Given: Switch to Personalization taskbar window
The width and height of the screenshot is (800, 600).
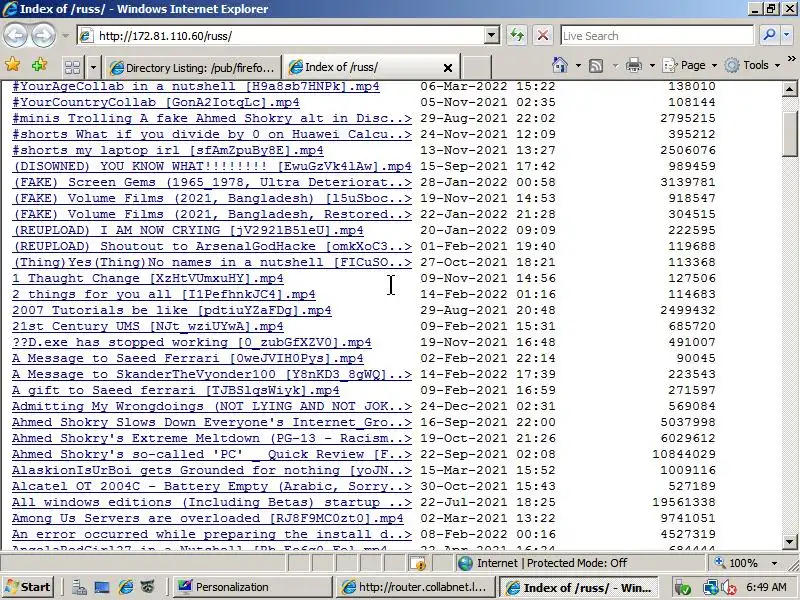Looking at the screenshot, I should 253,587.
